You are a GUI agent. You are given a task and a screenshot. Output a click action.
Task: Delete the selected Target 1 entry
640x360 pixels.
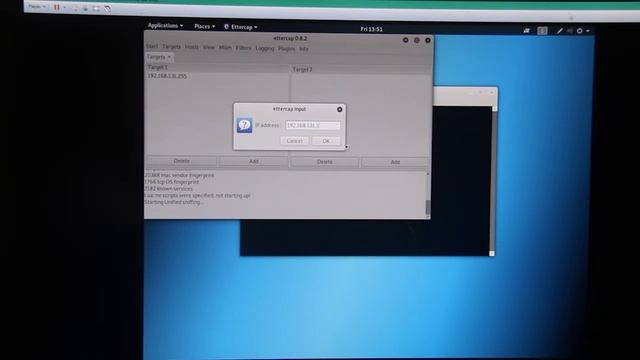tap(182, 161)
